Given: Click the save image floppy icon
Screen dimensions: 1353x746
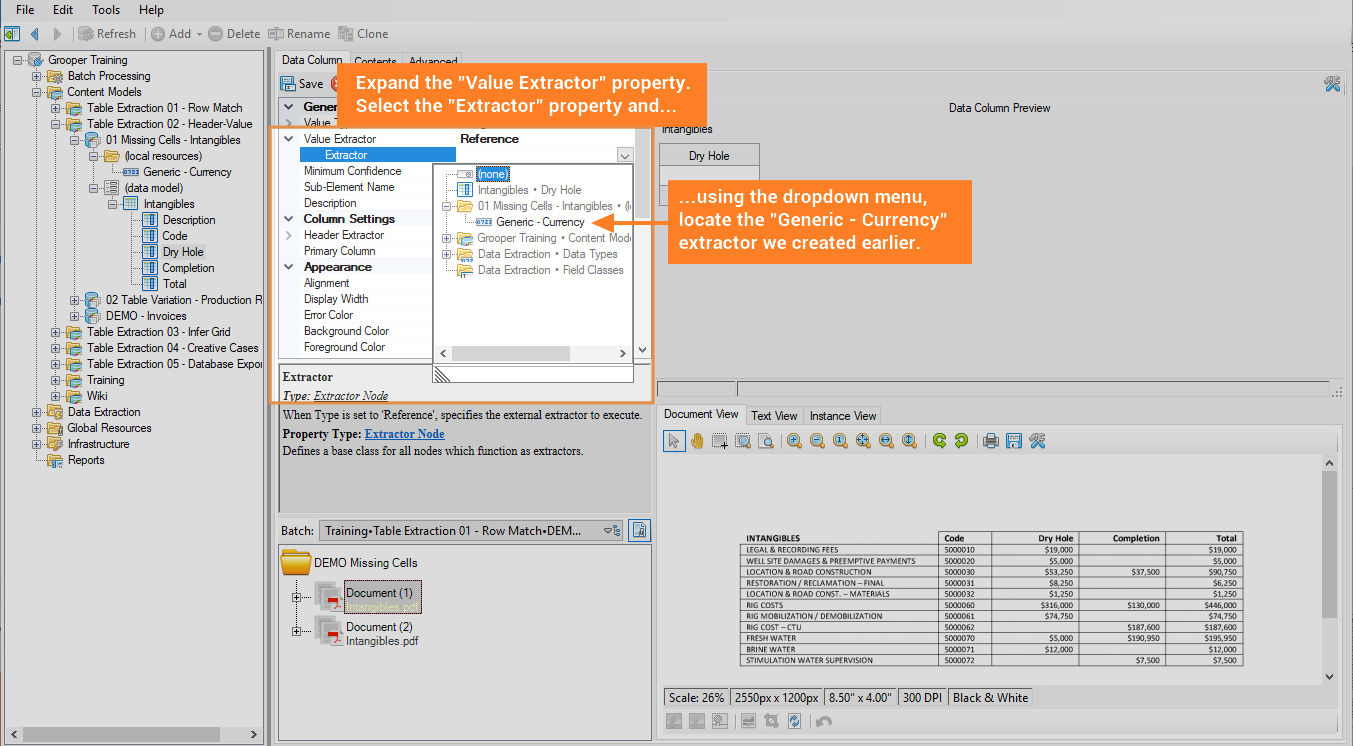Looking at the screenshot, I should (1014, 440).
